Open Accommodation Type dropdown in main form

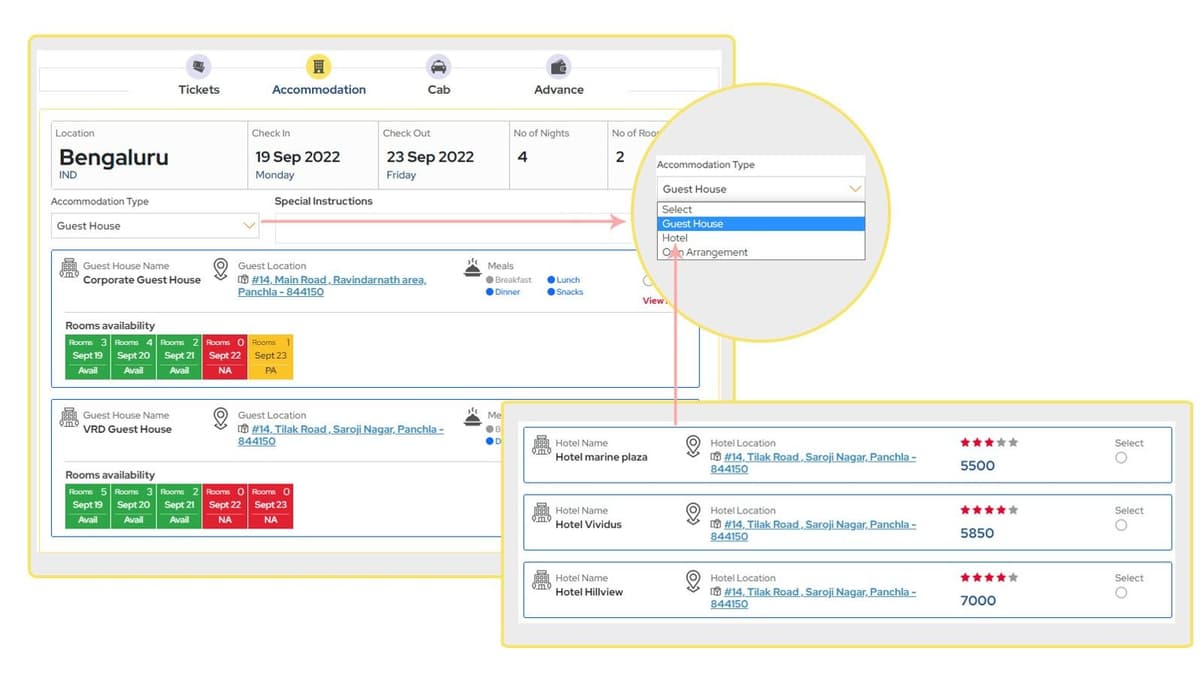pos(155,226)
